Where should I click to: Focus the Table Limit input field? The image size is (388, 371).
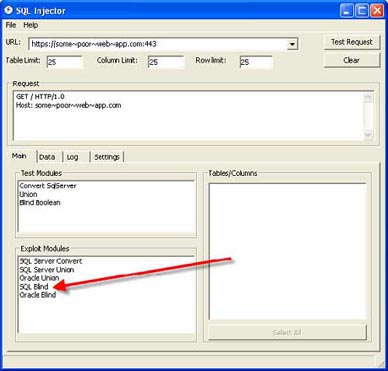point(65,62)
